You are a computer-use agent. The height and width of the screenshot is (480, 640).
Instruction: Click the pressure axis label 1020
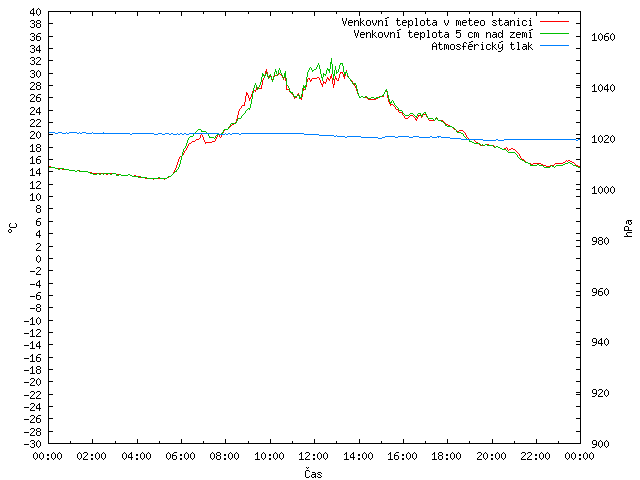click(603, 139)
